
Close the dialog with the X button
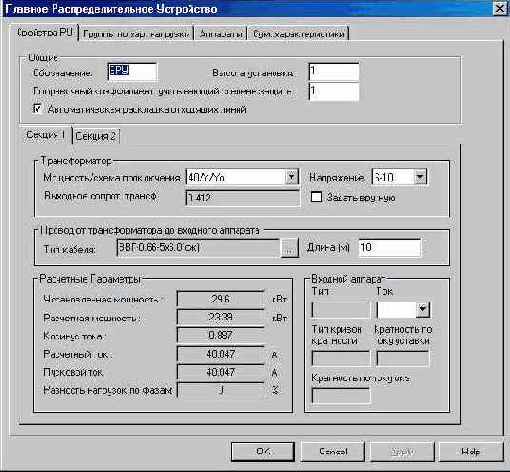click(500, 8)
